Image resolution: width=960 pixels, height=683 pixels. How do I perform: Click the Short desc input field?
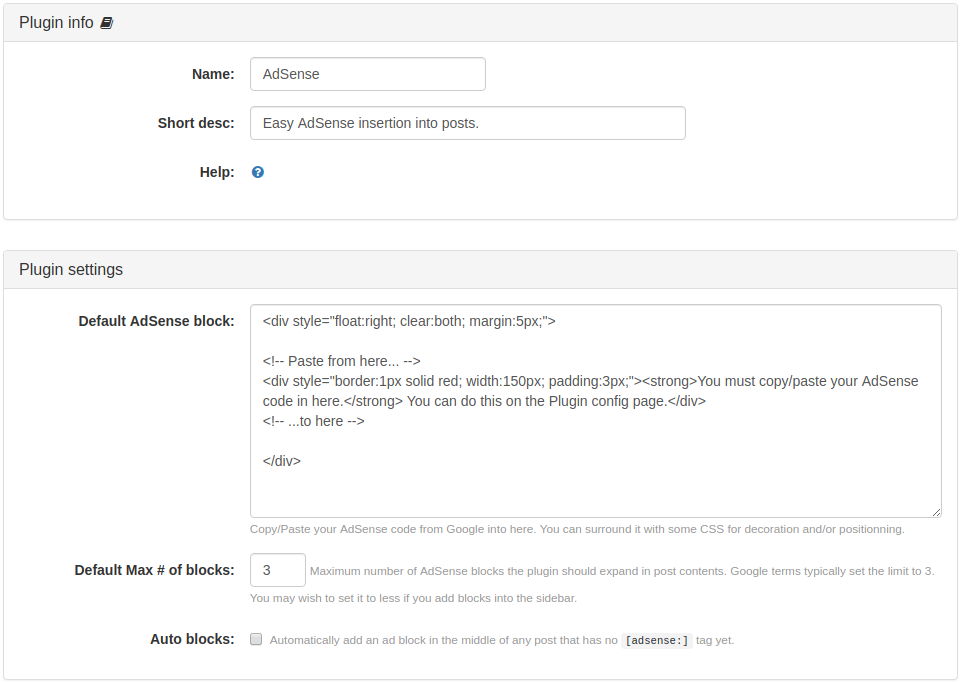click(x=468, y=123)
